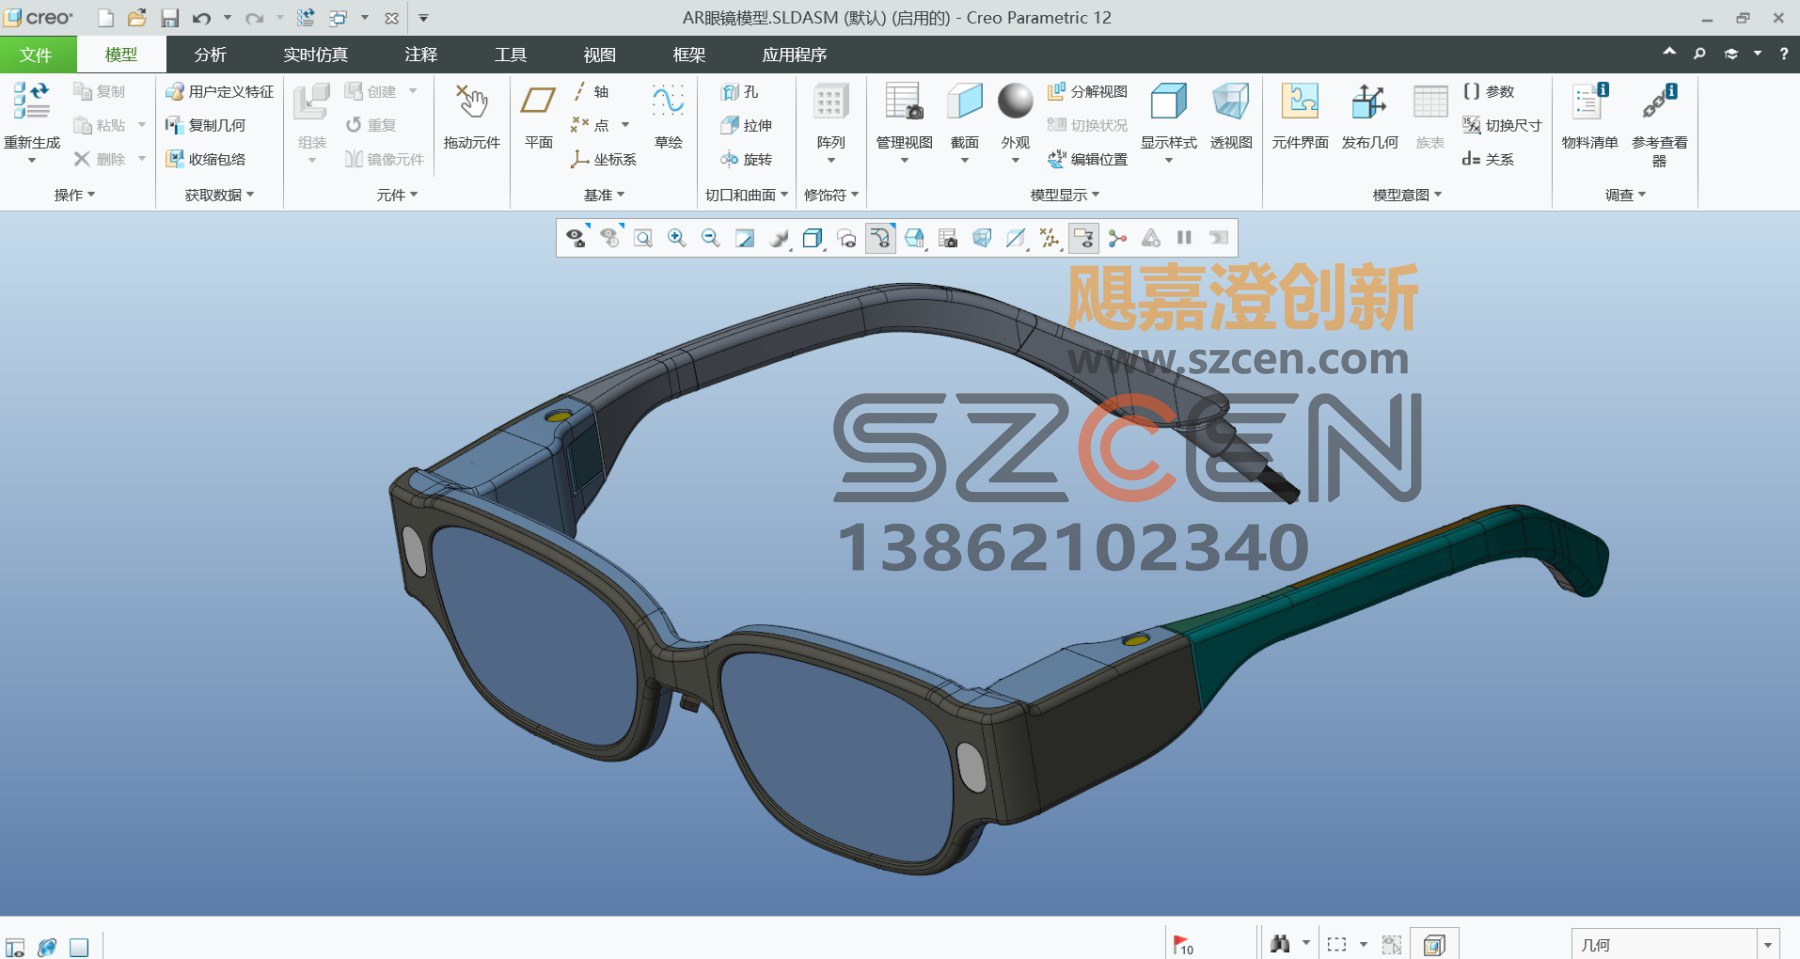Switch to the 应用程序 tab
This screenshot has width=1800, height=959.
point(794,55)
